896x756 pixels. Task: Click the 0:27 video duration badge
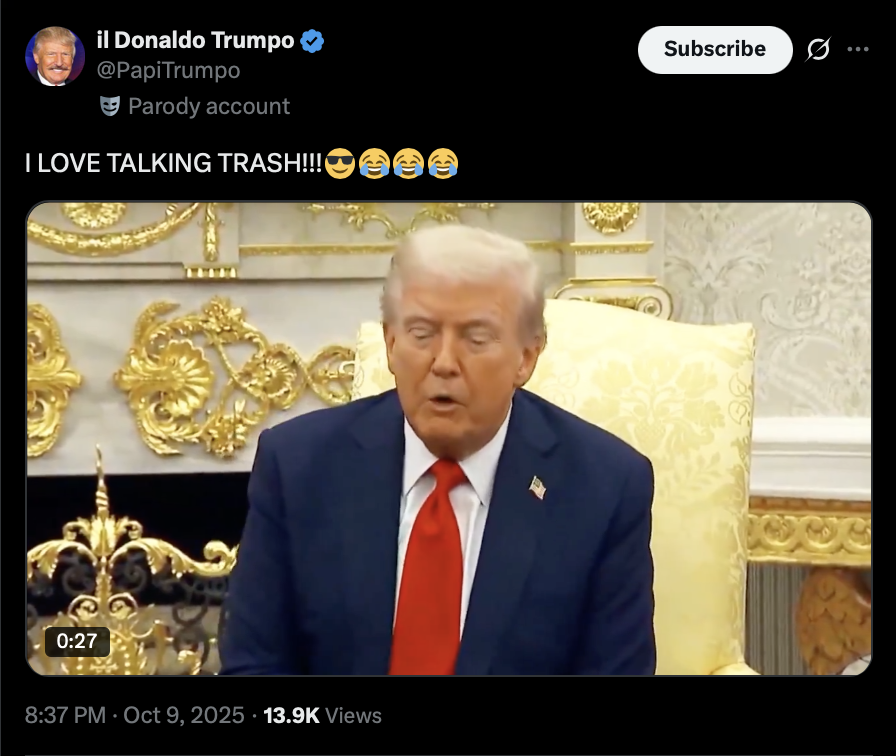pyautogui.click(x=77, y=641)
